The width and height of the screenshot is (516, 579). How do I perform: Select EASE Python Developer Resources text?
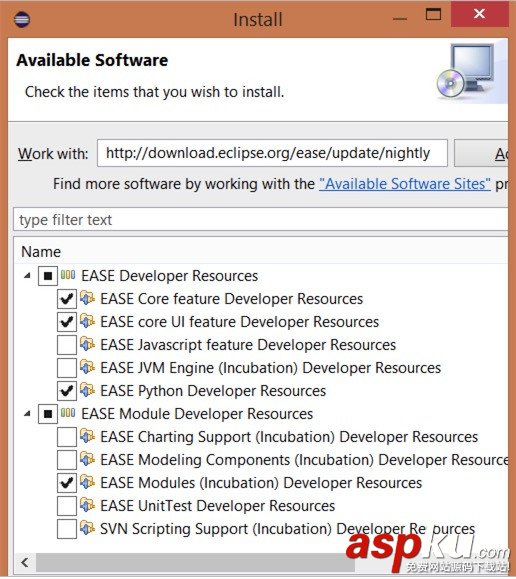pos(213,391)
